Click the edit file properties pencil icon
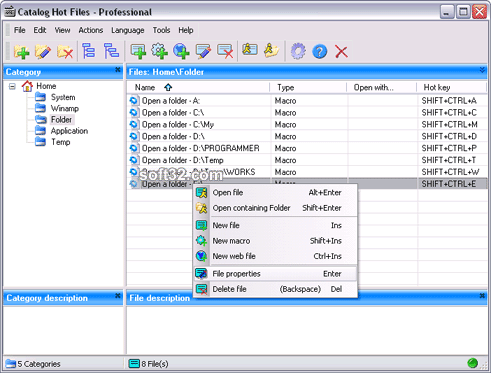The image size is (491, 373). (203, 52)
